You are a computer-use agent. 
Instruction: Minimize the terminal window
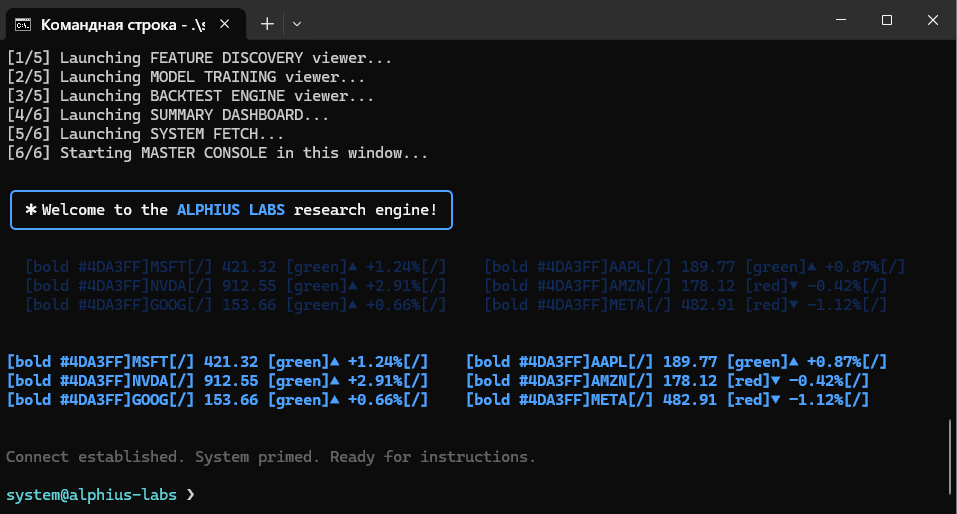point(841,20)
